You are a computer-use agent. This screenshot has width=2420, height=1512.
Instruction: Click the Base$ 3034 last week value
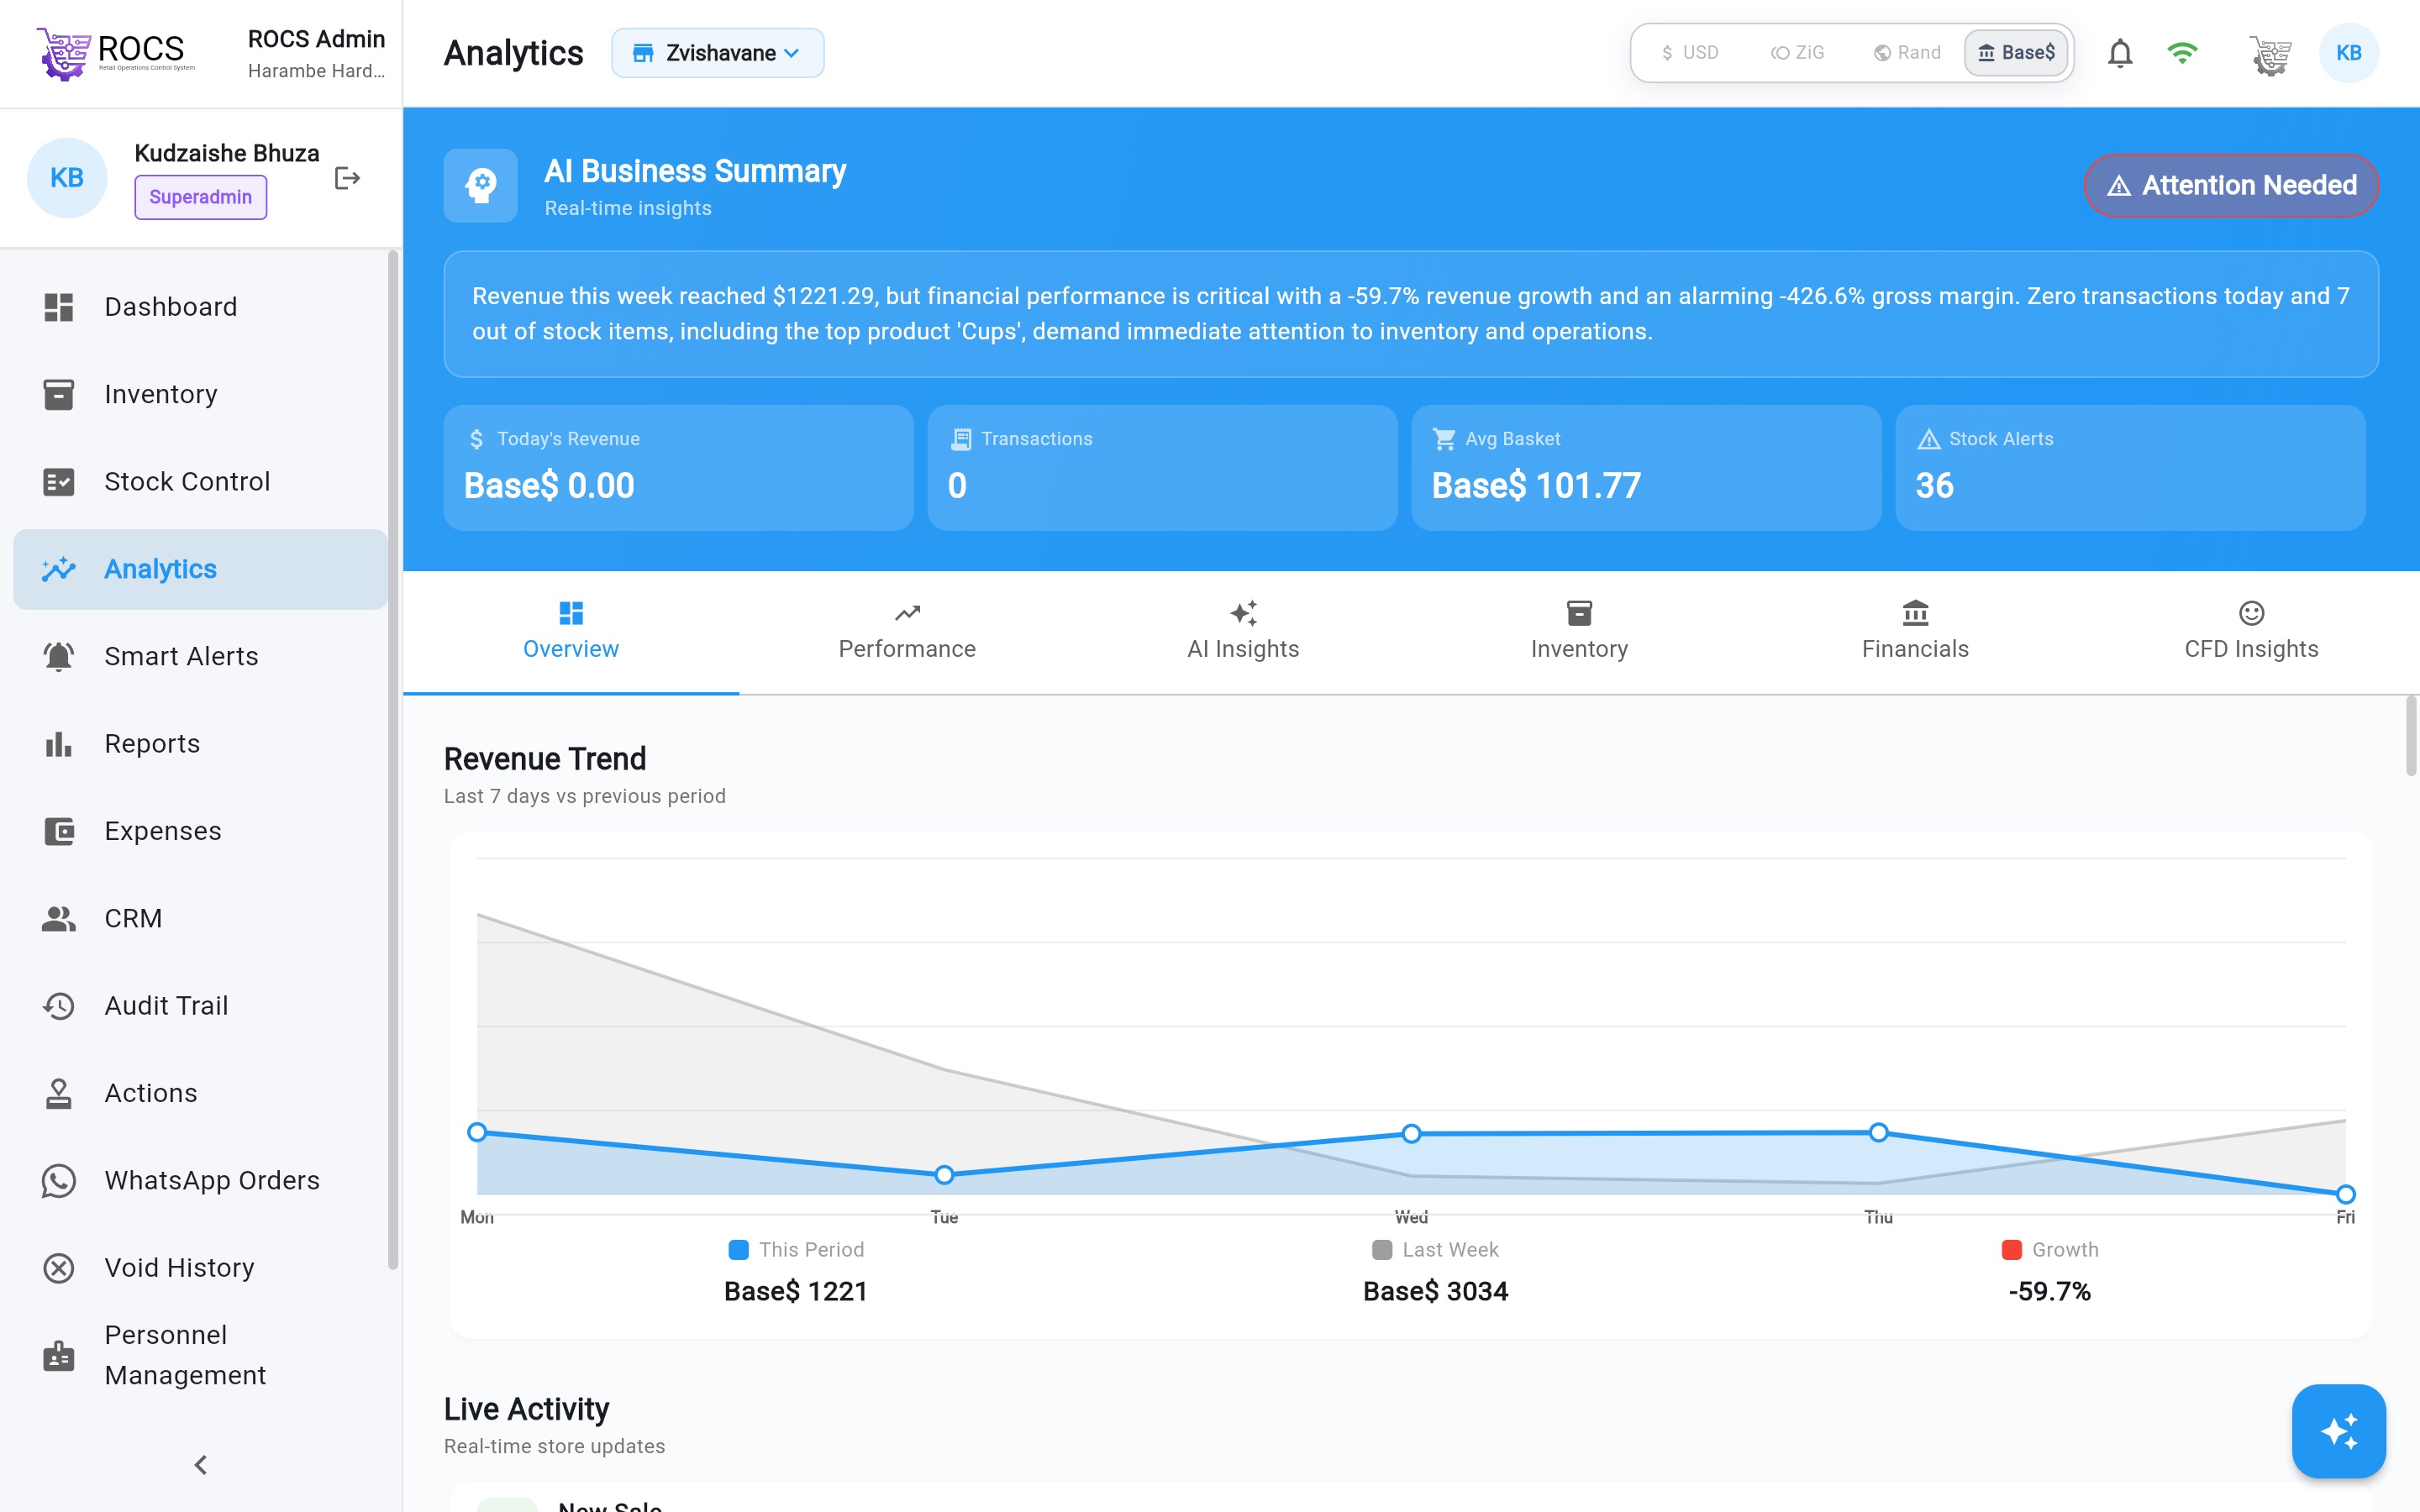(x=1436, y=1292)
